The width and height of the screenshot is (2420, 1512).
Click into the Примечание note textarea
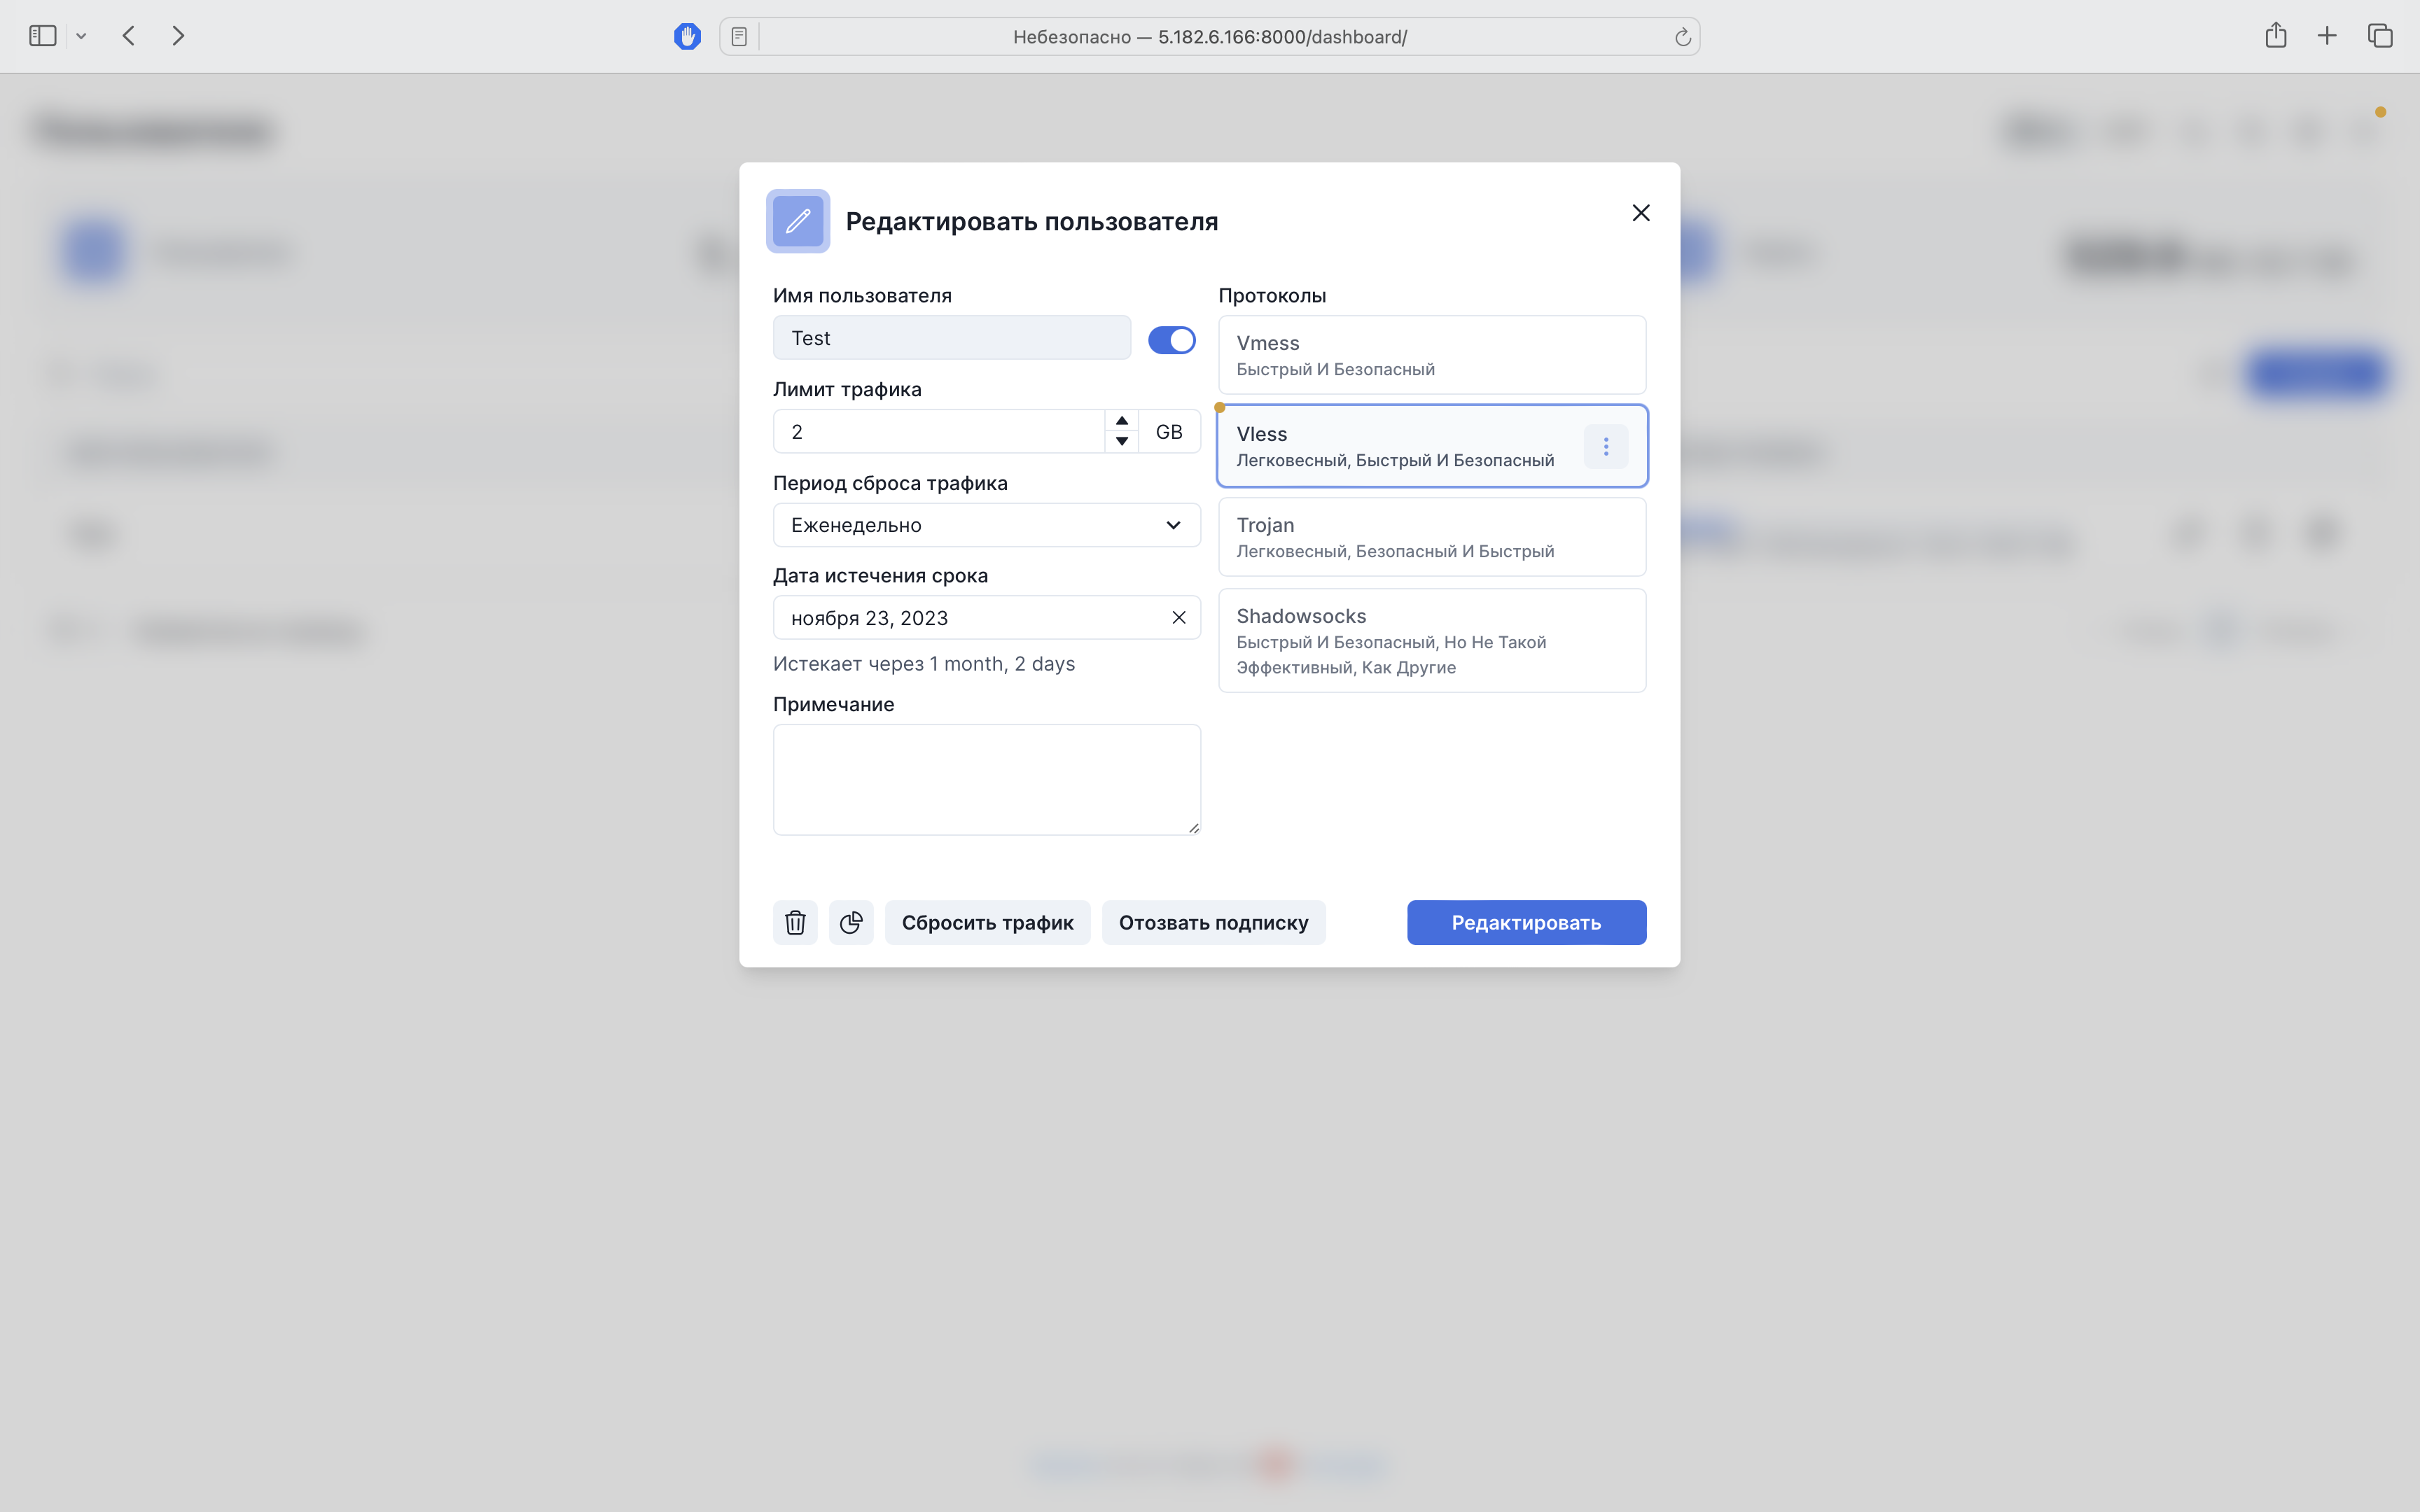tap(986, 779)
